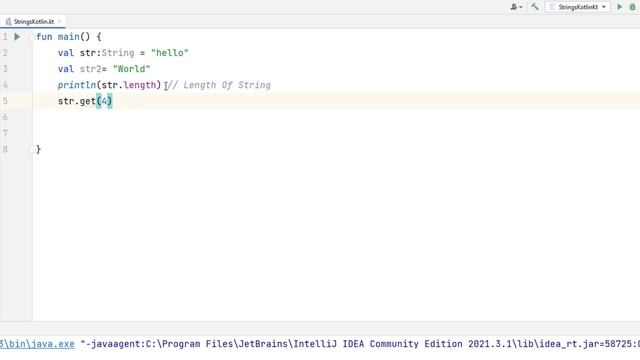
Task: Collapse the main function fold marker
Action: click(x=32, y=37)
